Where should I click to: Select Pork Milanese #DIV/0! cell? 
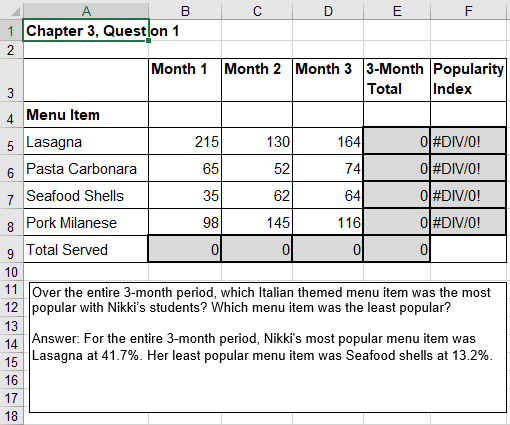pos(468,222)
